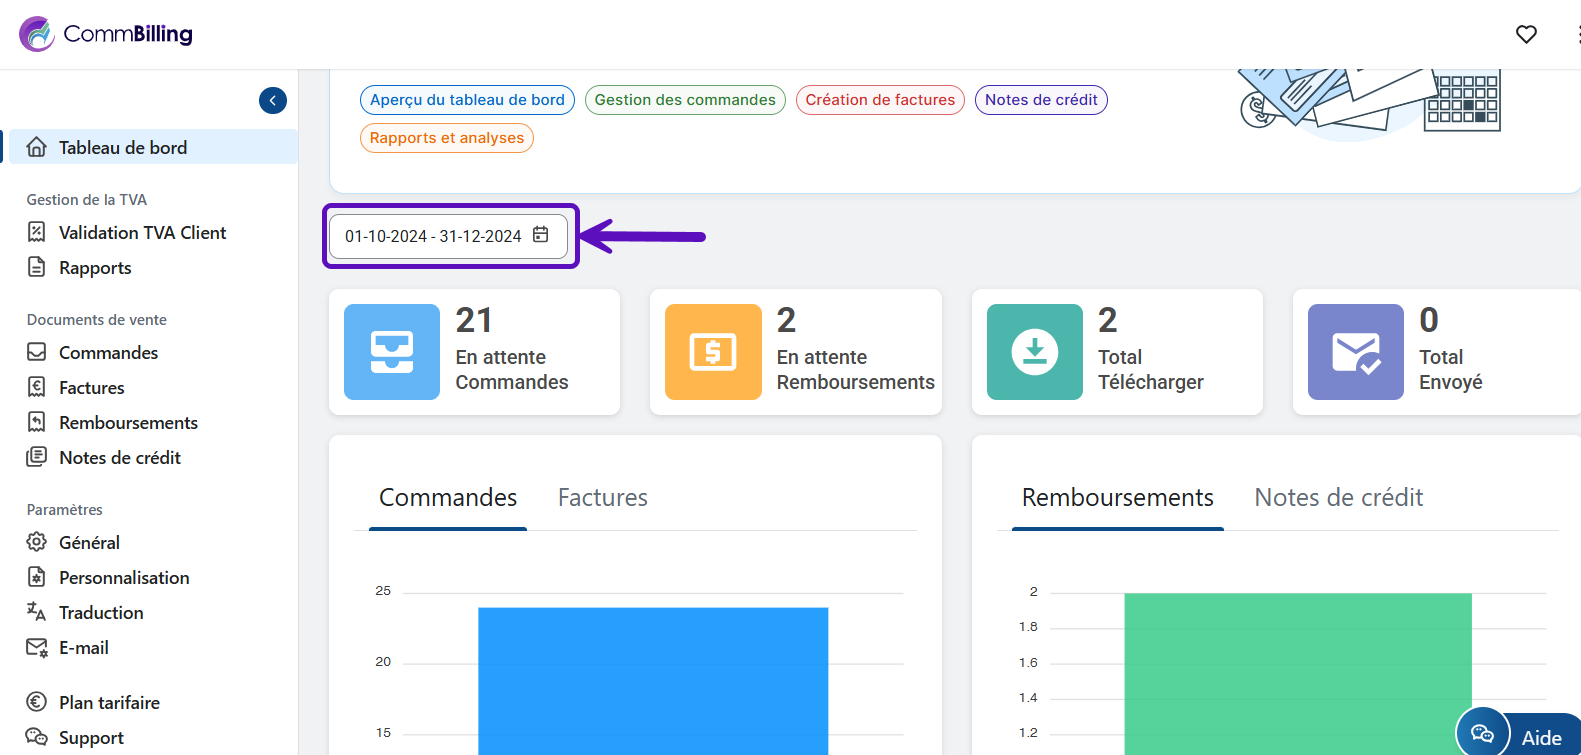This screenshot has width=1581, height=755.
Task: Switch to the Notes de crédit chart tab
Action: 1338,498
